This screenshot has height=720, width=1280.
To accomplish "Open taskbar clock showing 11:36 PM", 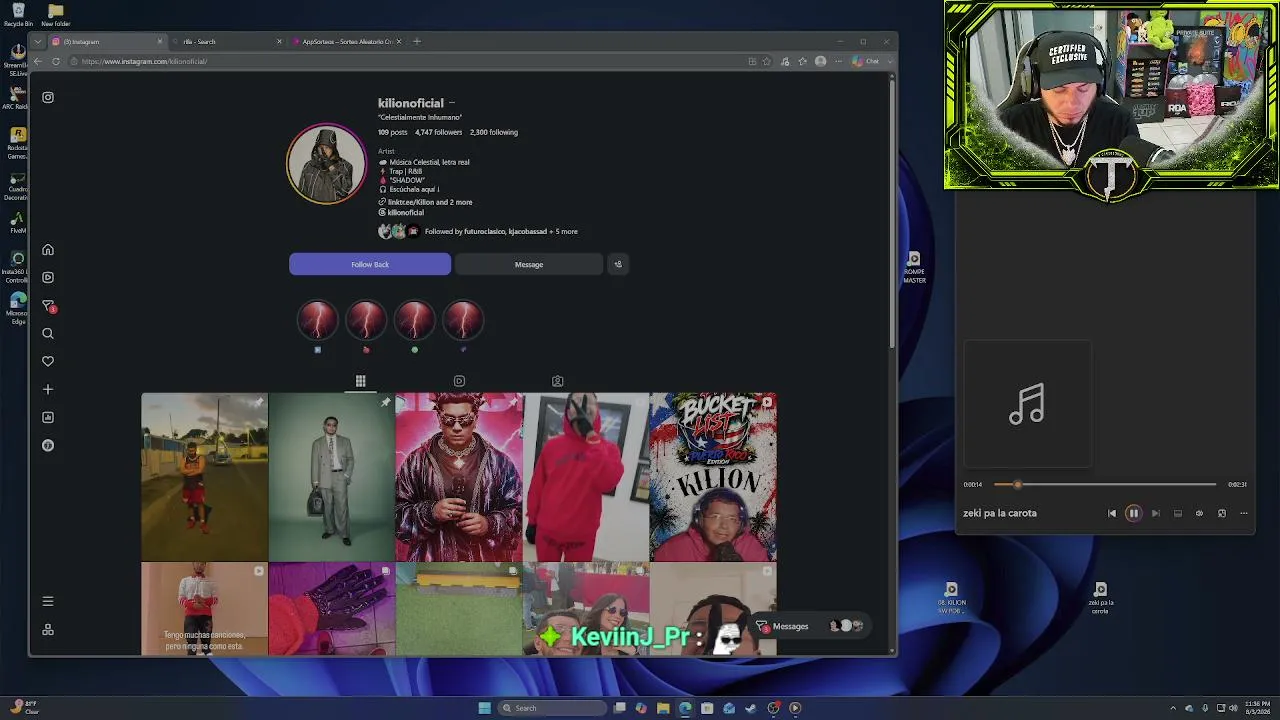I will click(1257, 708).
